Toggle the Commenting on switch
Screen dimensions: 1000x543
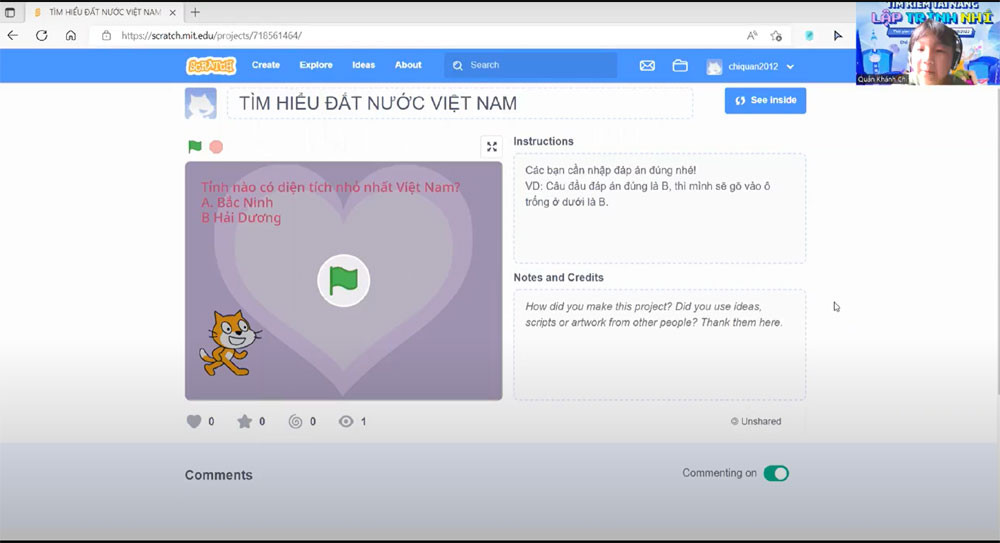pyautogui.click(x=776, y=474)
